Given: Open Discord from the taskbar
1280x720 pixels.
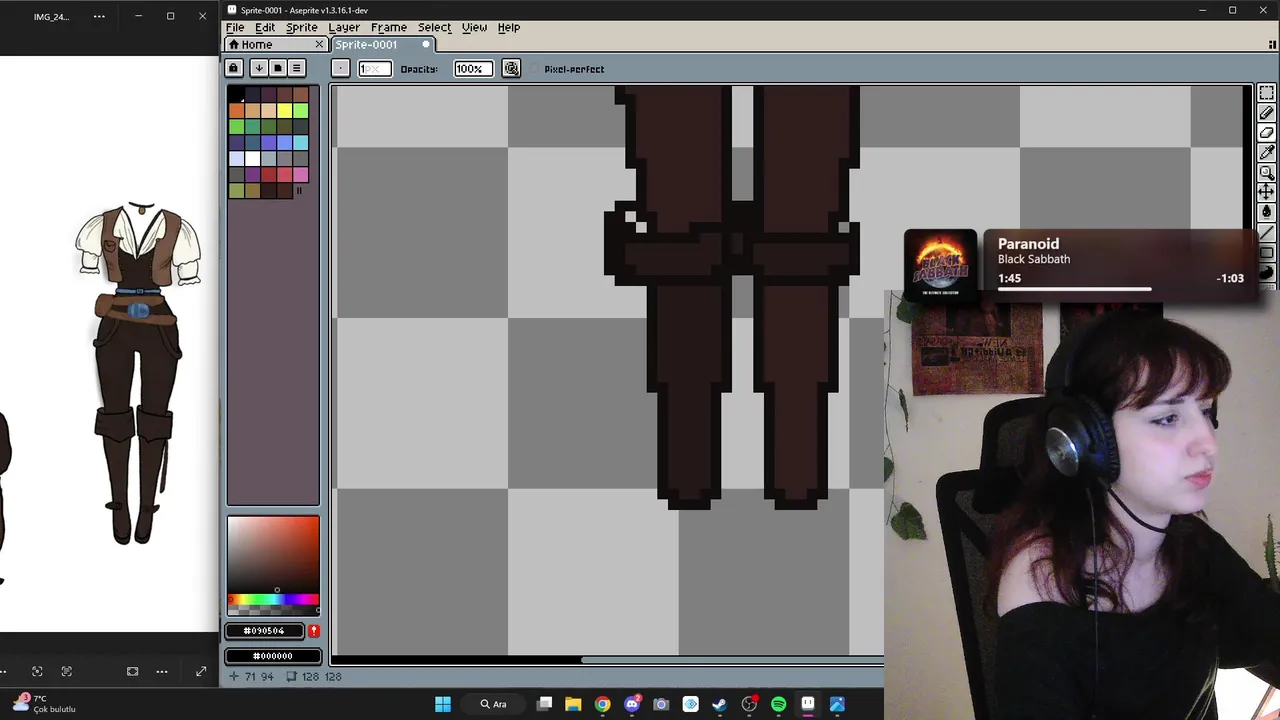Looking at the screenshot, I should (x=632, y=704).
